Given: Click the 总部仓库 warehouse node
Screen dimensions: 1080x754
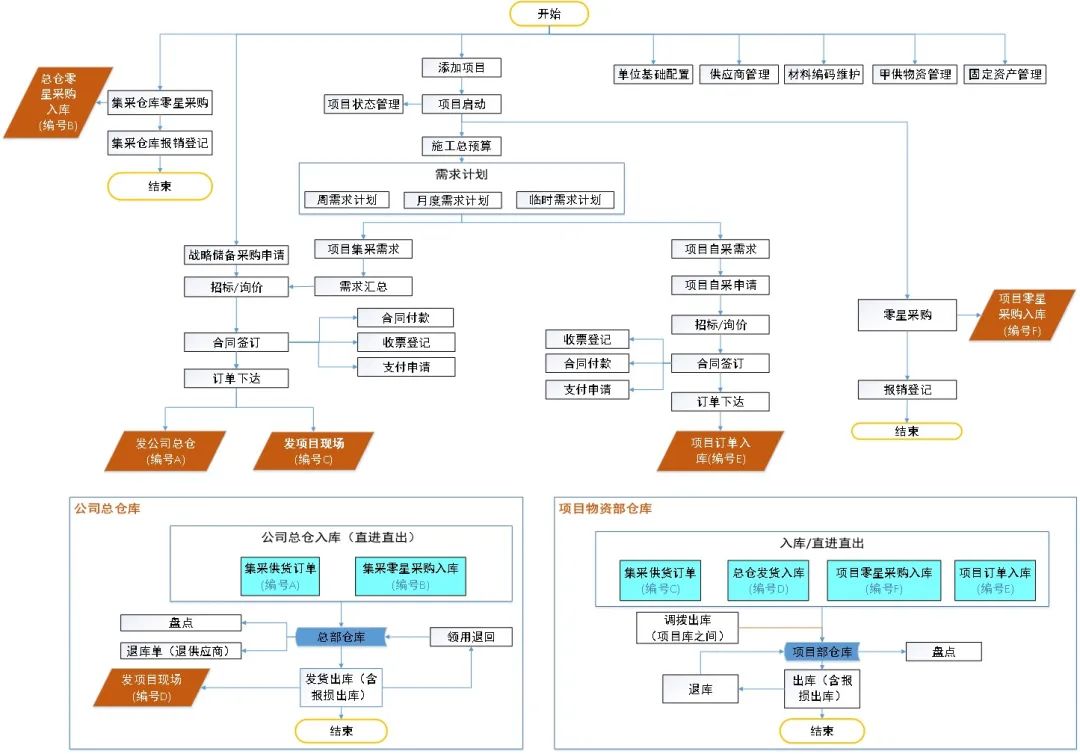Looking at the screenshot, I should pyautogui.click(x=339, y=636).
